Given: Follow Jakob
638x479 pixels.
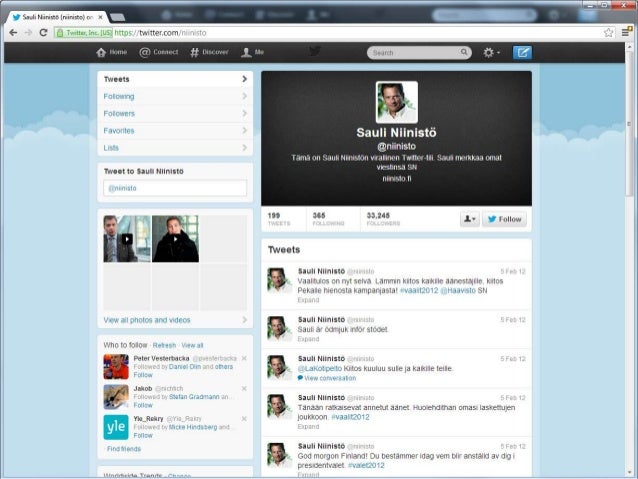Looking at the screenshot, I should 143,405.
